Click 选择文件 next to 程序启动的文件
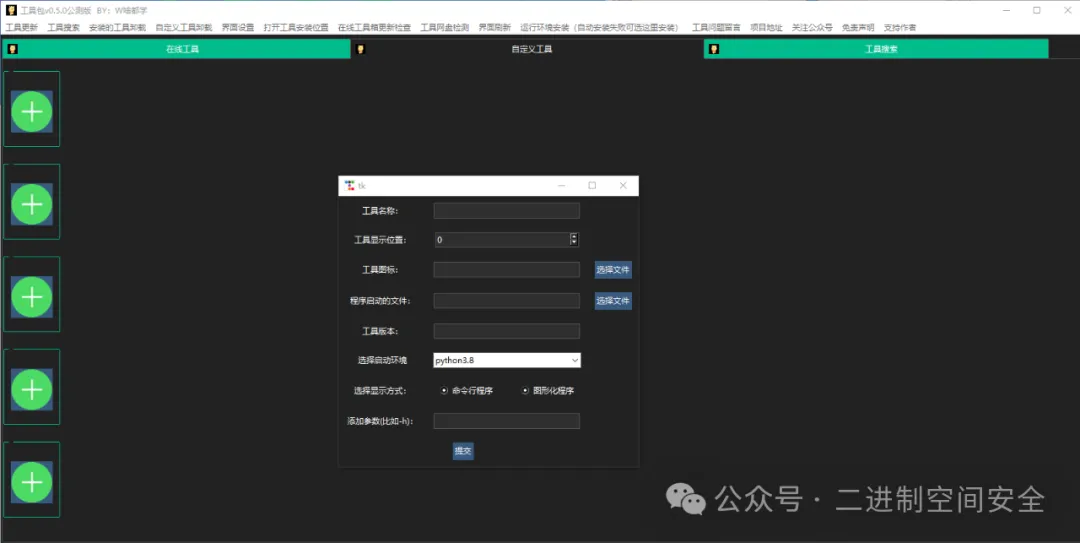The width and height of the screenshot is (1080, 543). tap(613, 301)
